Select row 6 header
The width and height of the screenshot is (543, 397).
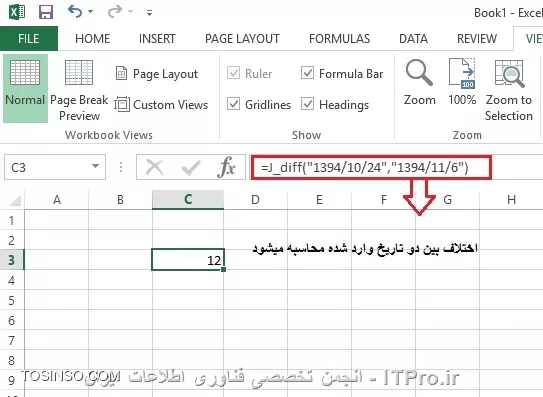[12, 320]
